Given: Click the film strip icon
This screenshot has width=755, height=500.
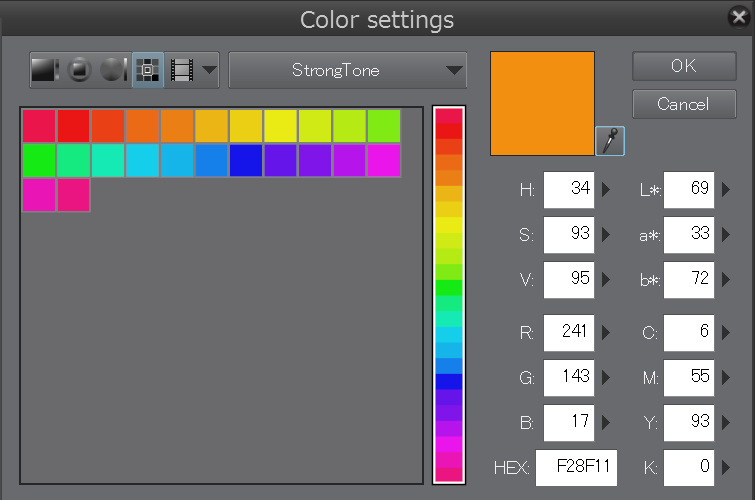Looking at the screenshot, I should 182,70.
